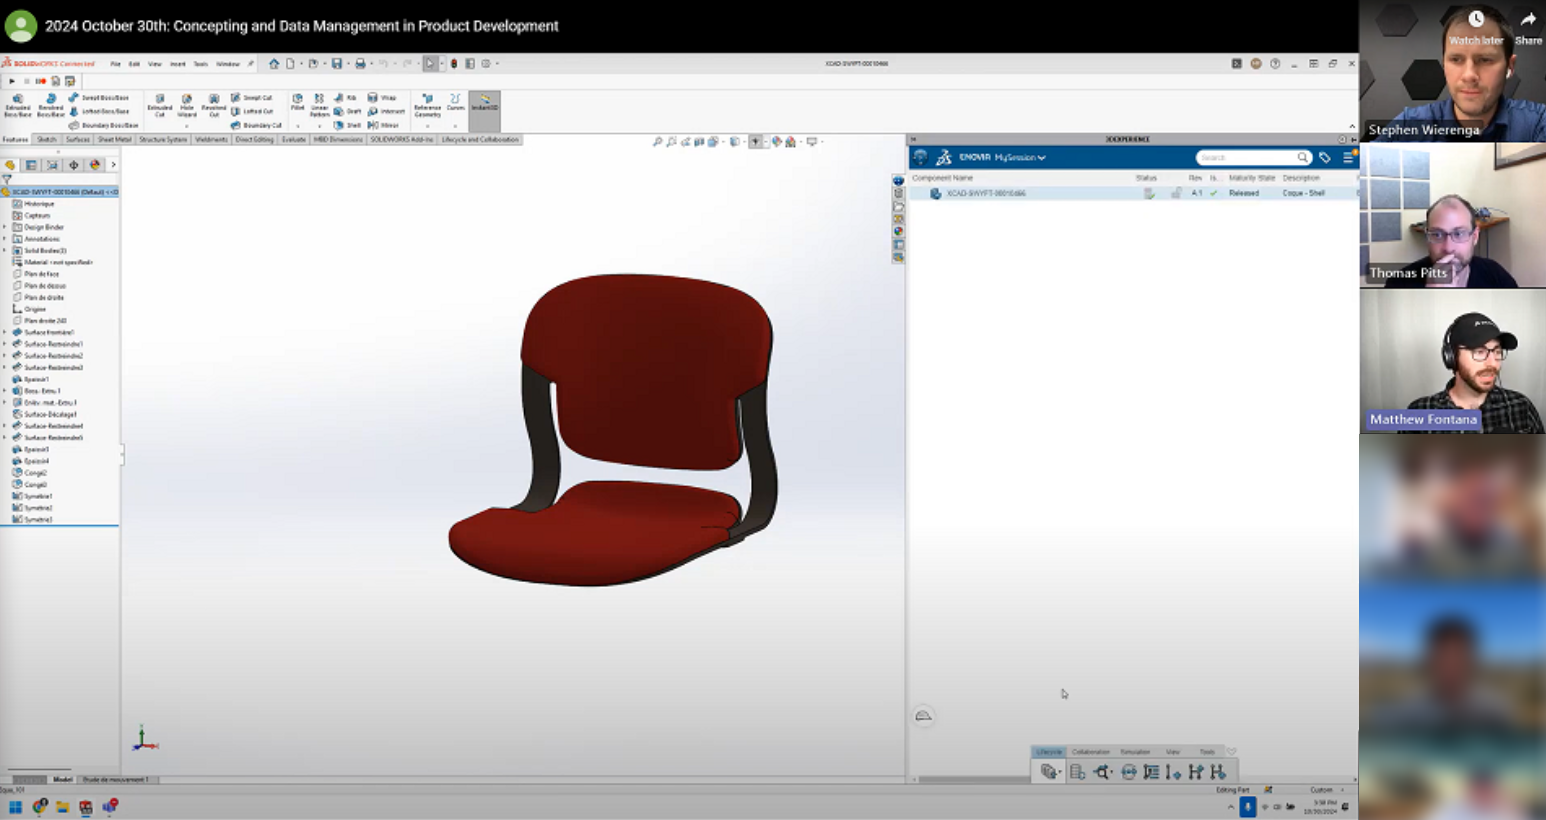Screen dimensions: 1546x820
Task: Click the Home icon in top toolbar
Action: click(x=274, y=63)
